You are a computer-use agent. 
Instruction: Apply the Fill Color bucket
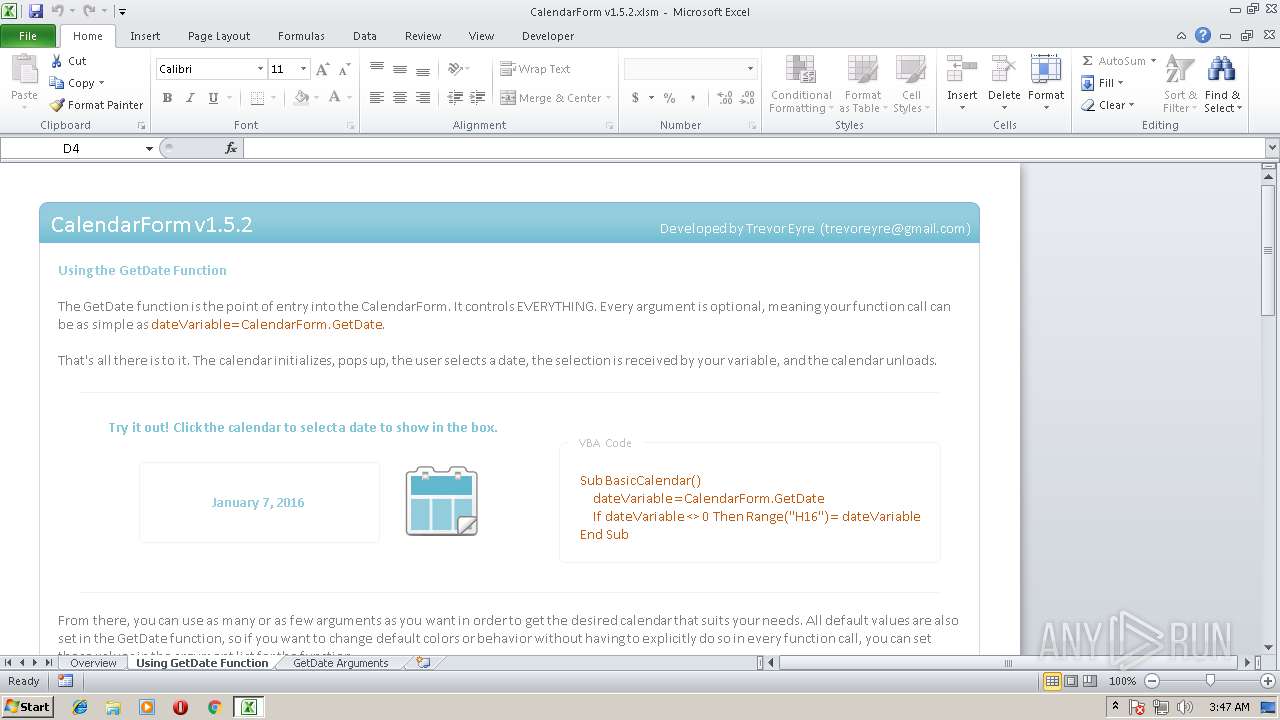tap(301, 98)
